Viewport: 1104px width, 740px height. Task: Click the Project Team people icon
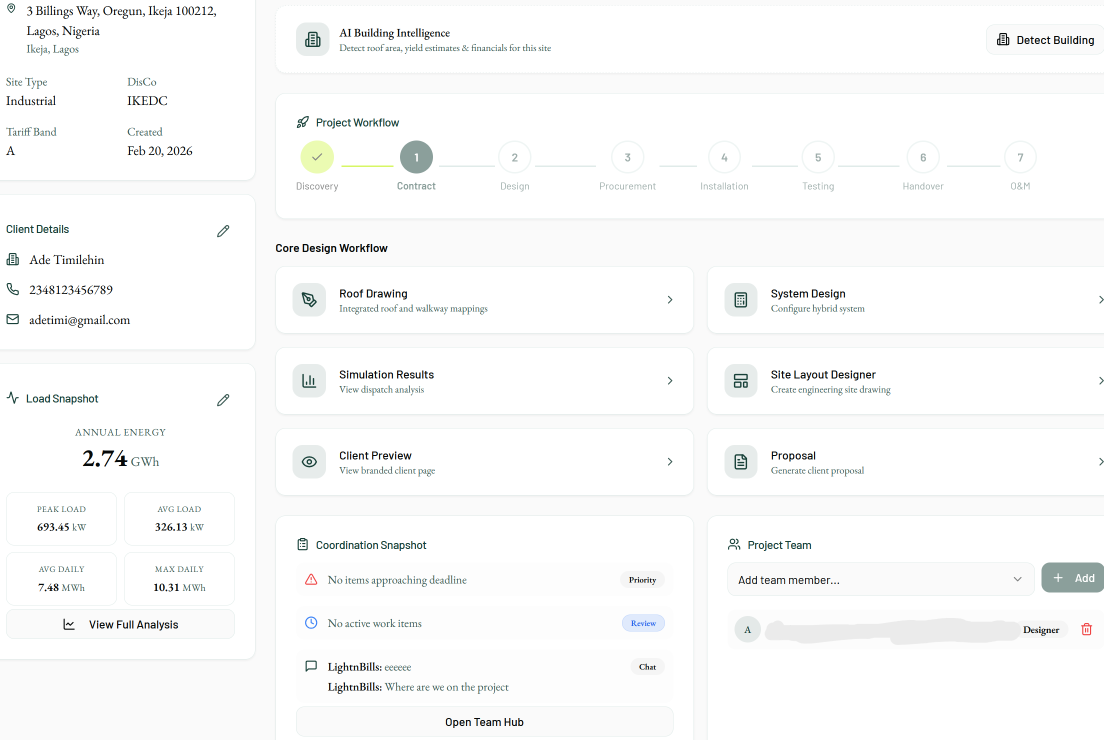click(x=734, y=544)
